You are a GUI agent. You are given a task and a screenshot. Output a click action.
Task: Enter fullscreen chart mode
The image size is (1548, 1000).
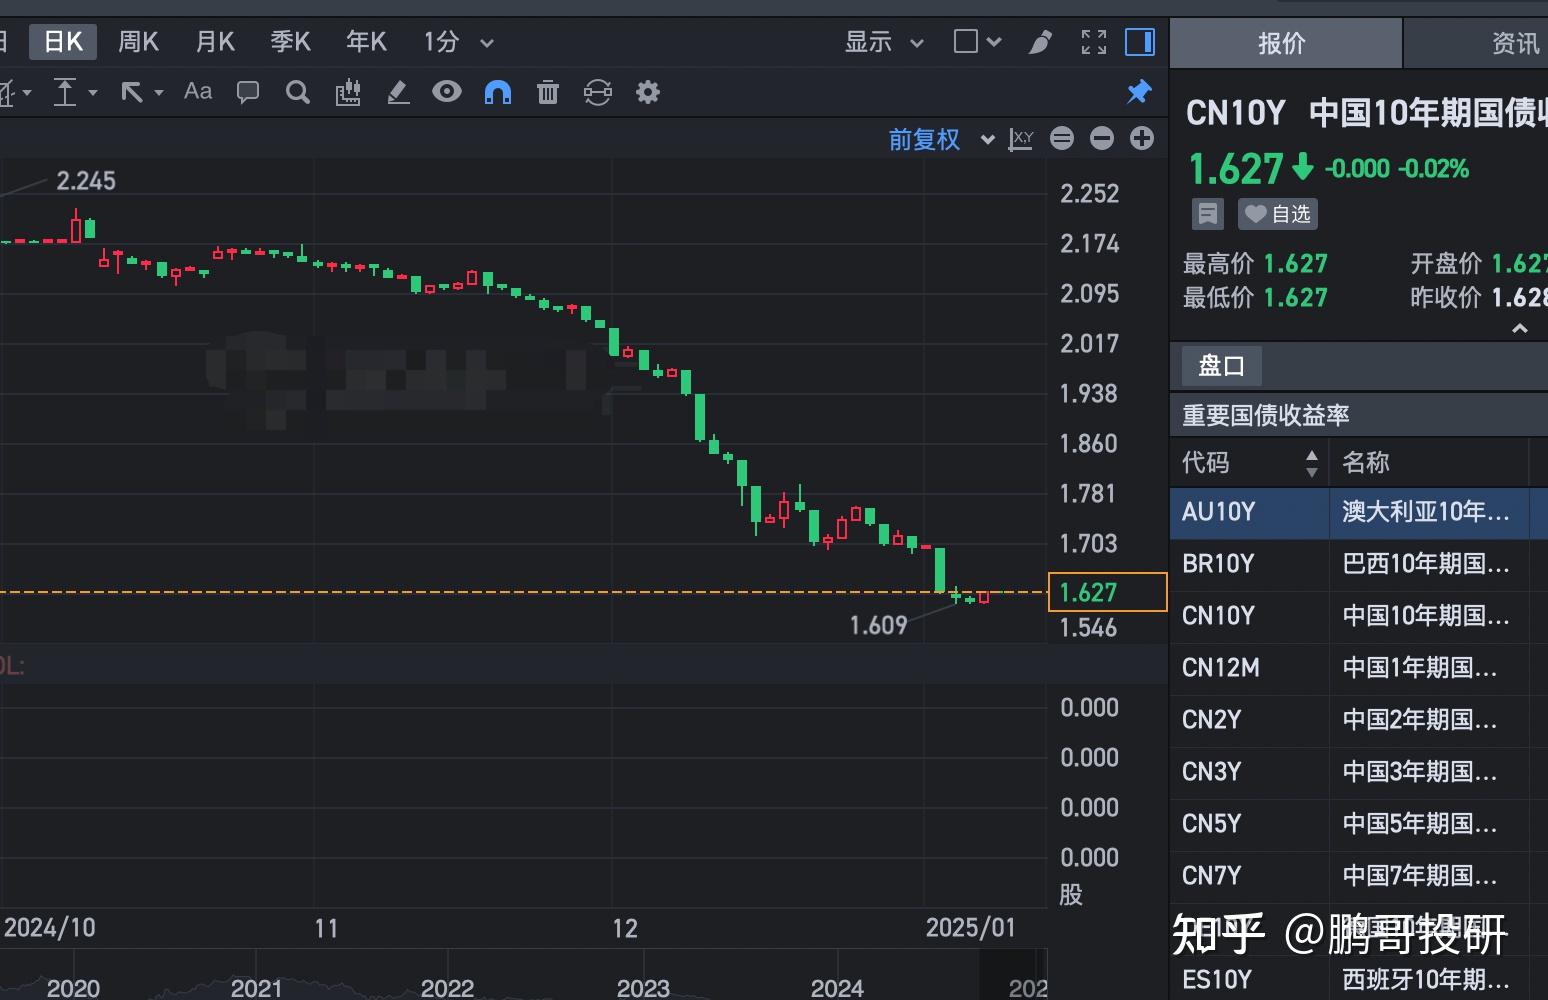(x=1093, y=42)
